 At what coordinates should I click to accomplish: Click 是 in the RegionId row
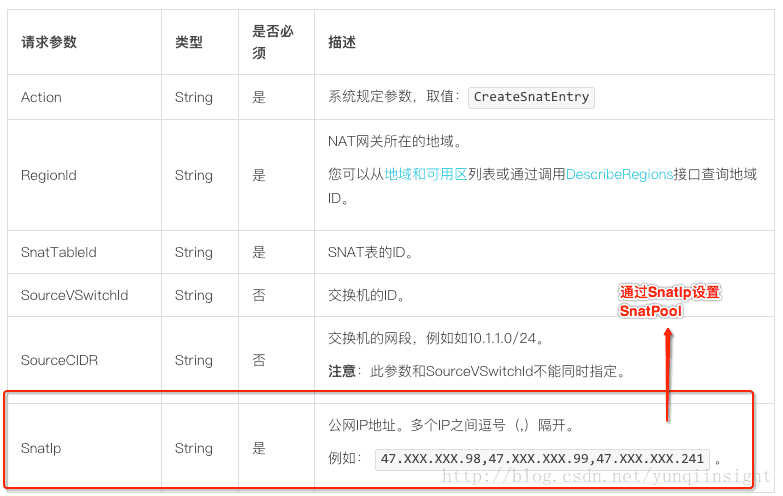pyautogui.click(x=259, y=175)
